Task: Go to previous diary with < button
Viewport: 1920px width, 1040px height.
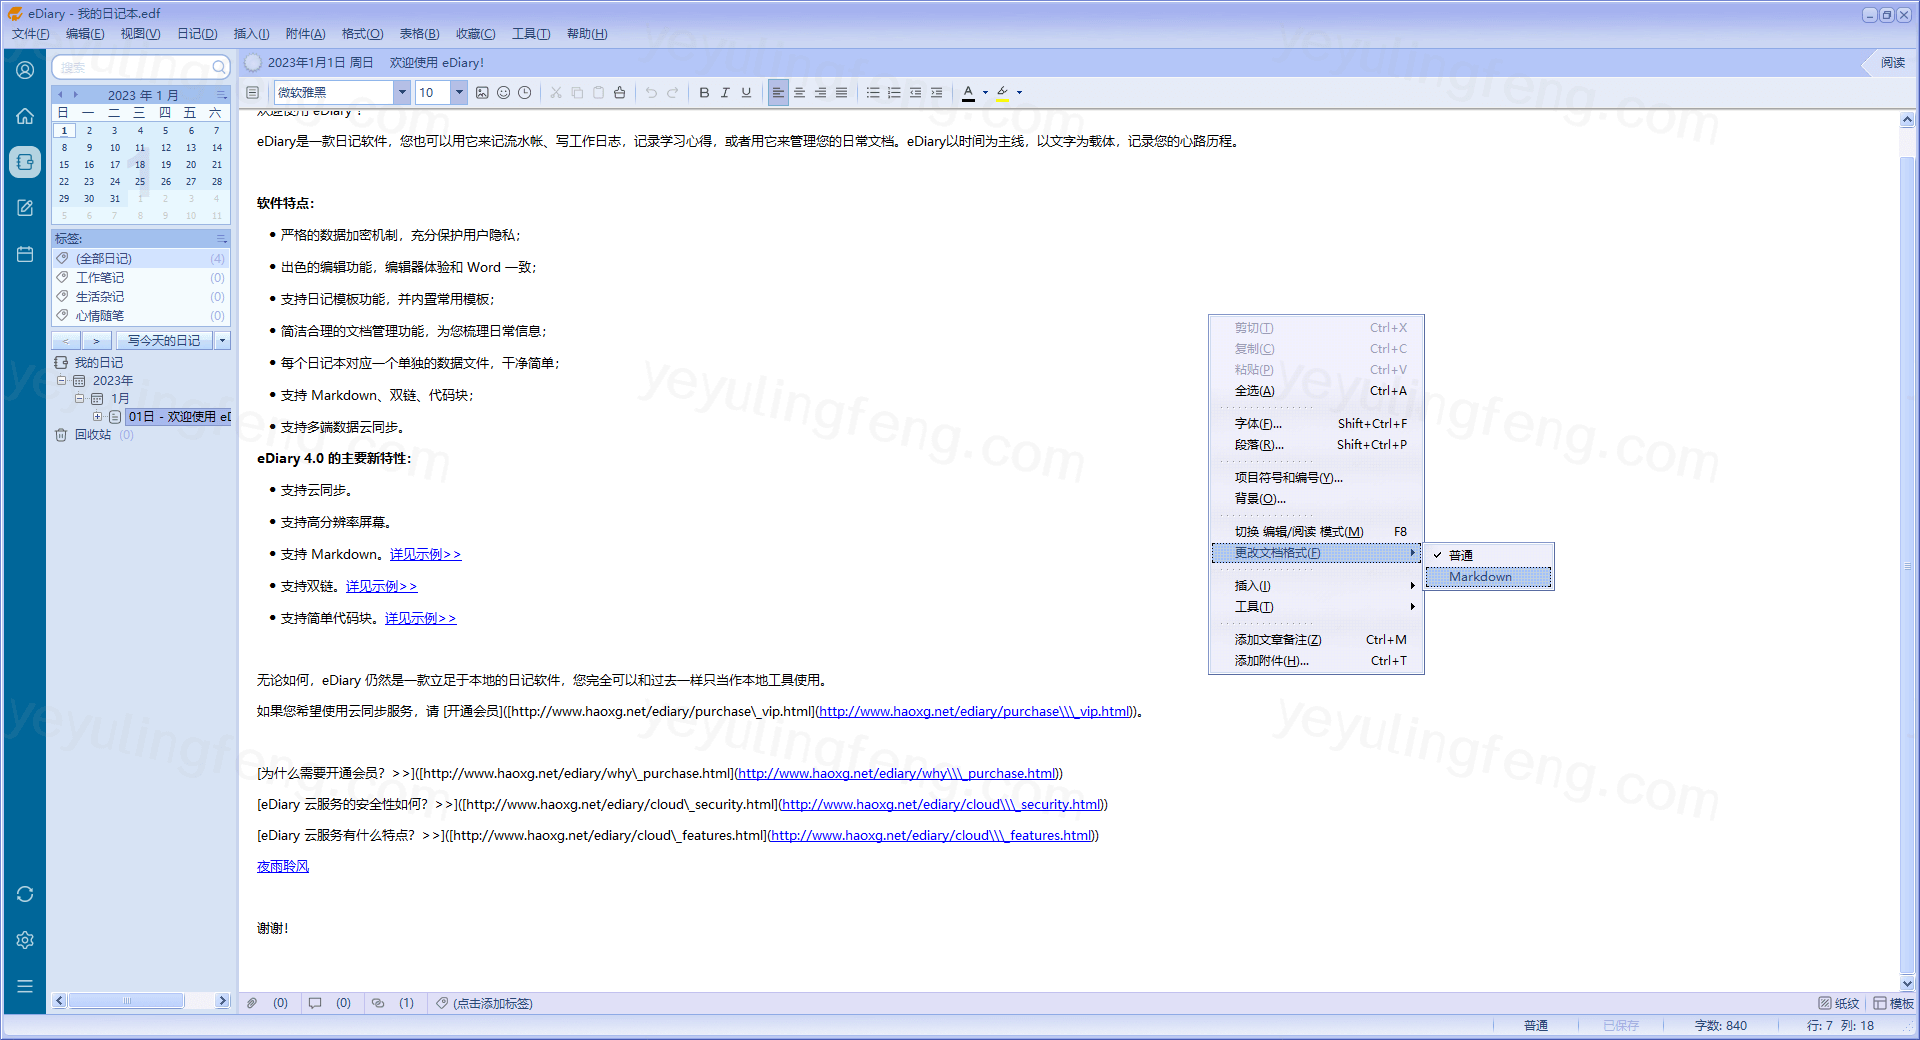Action: (x=66, y=341)
